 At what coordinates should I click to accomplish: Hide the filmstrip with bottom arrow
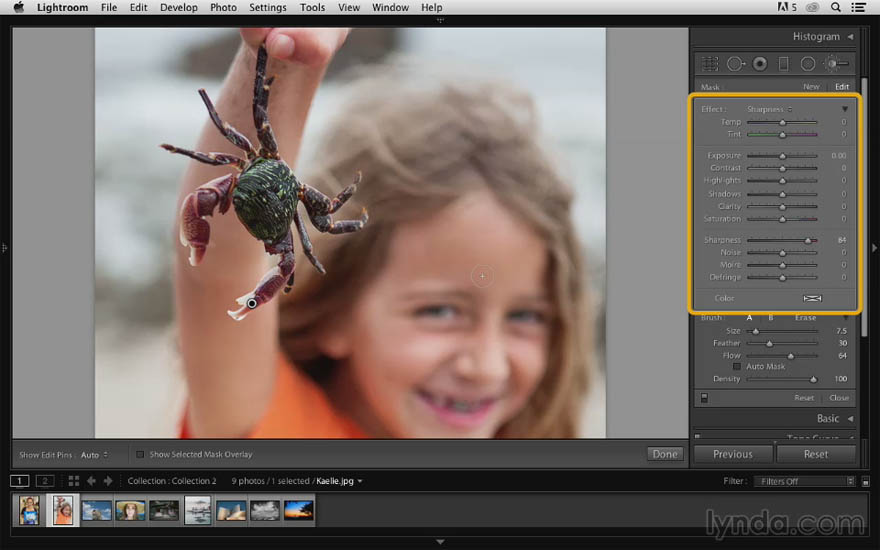click(440, 542)
